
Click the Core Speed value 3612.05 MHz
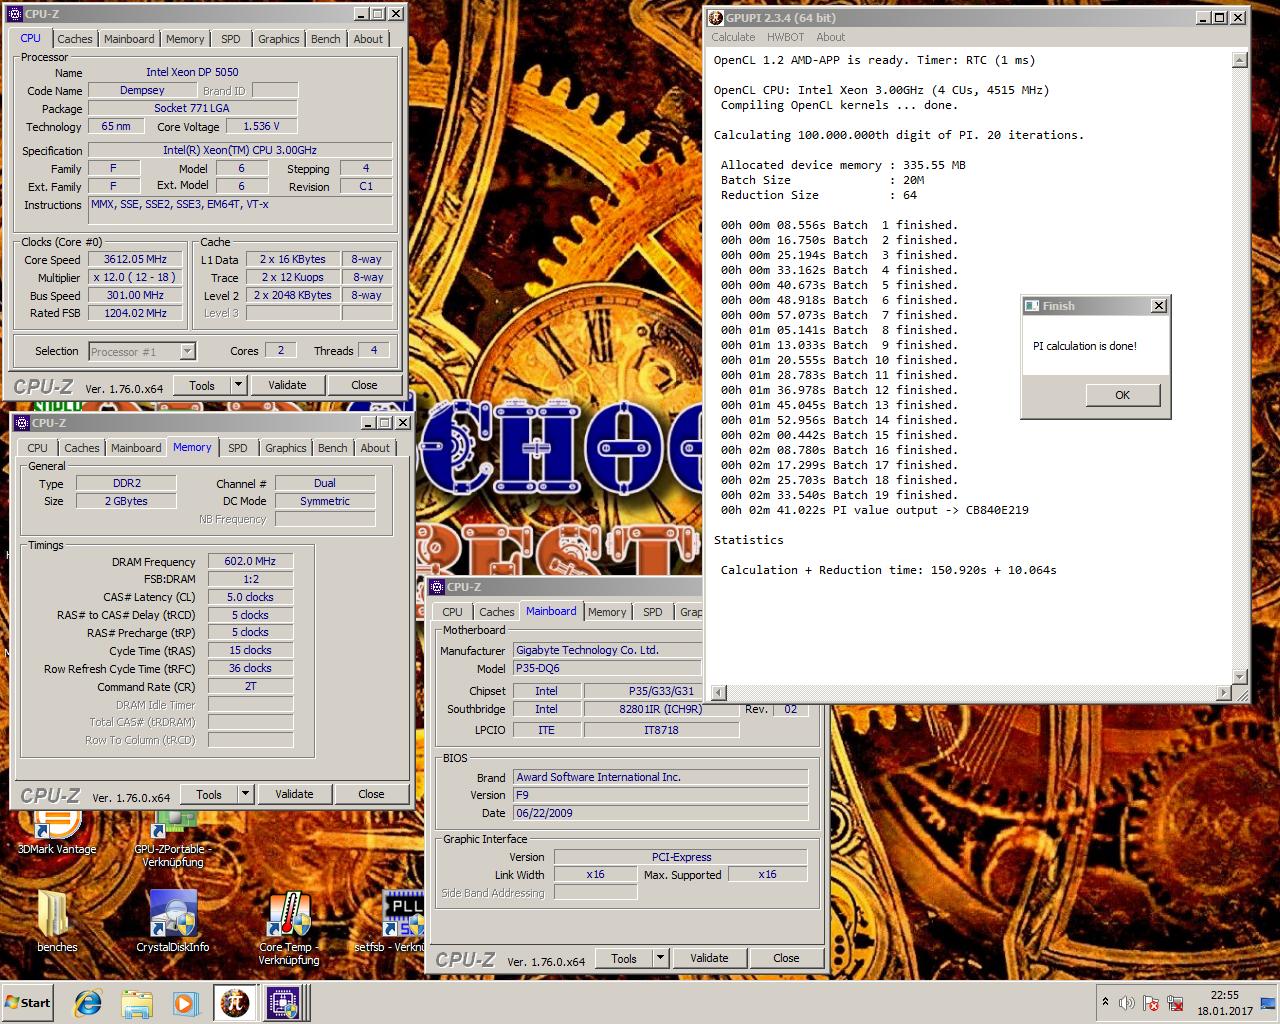click(x=136, y=259)
